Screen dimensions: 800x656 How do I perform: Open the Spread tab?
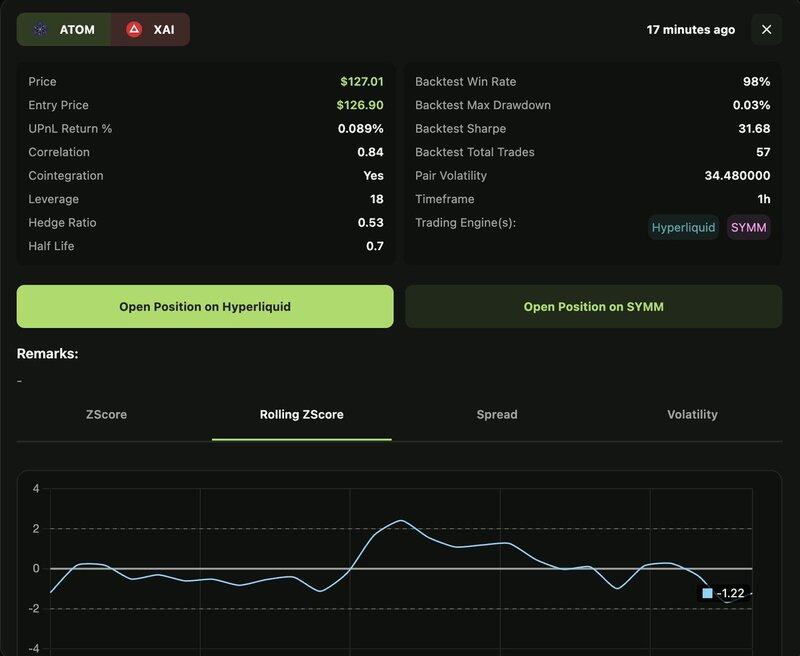(x=497, y=414)
